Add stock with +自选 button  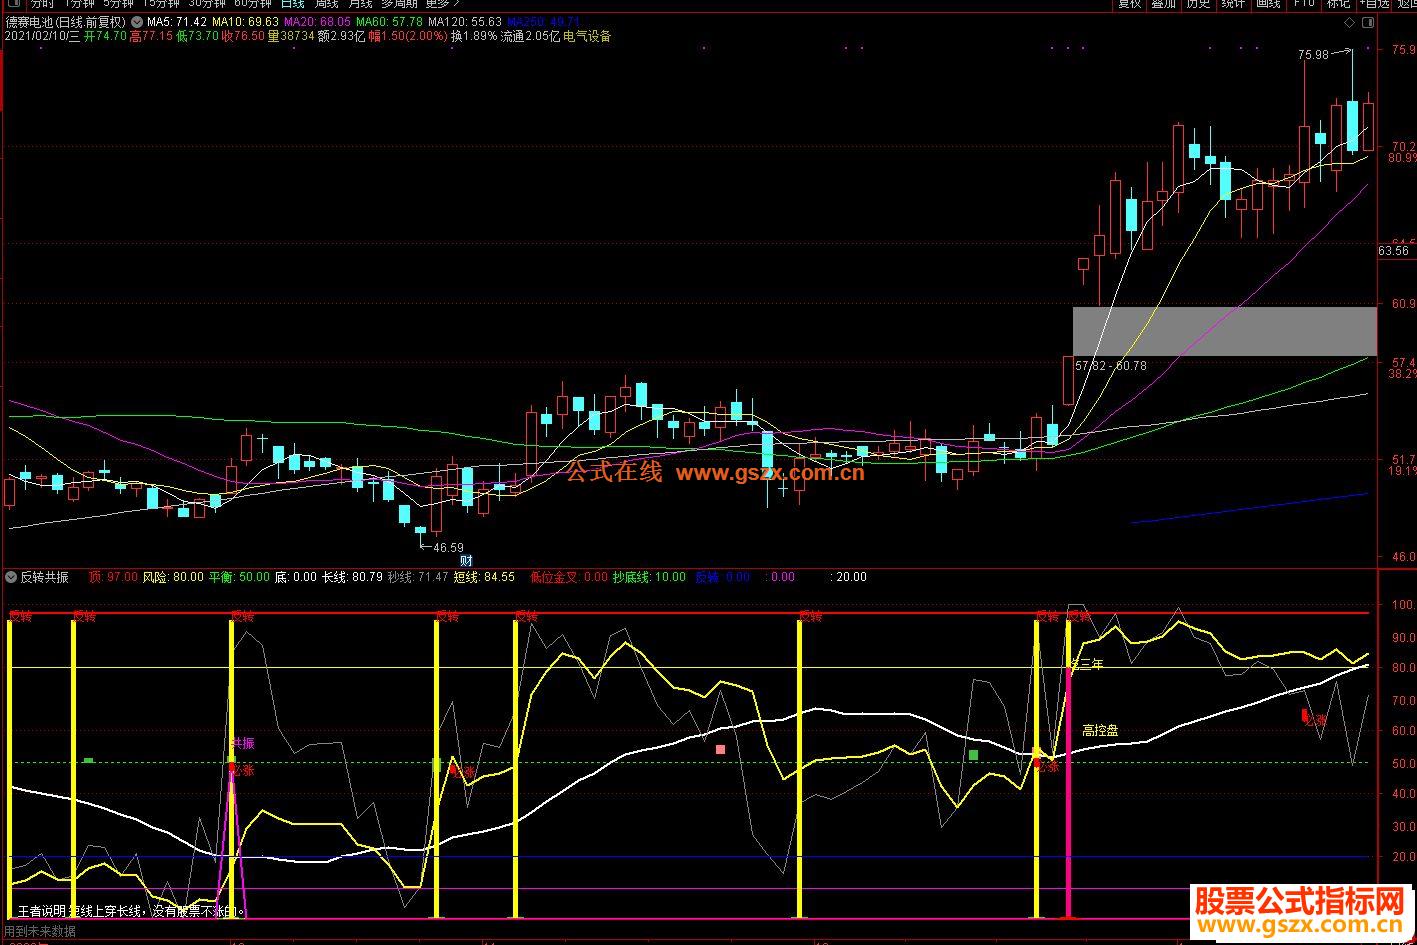pos(1375,3)
